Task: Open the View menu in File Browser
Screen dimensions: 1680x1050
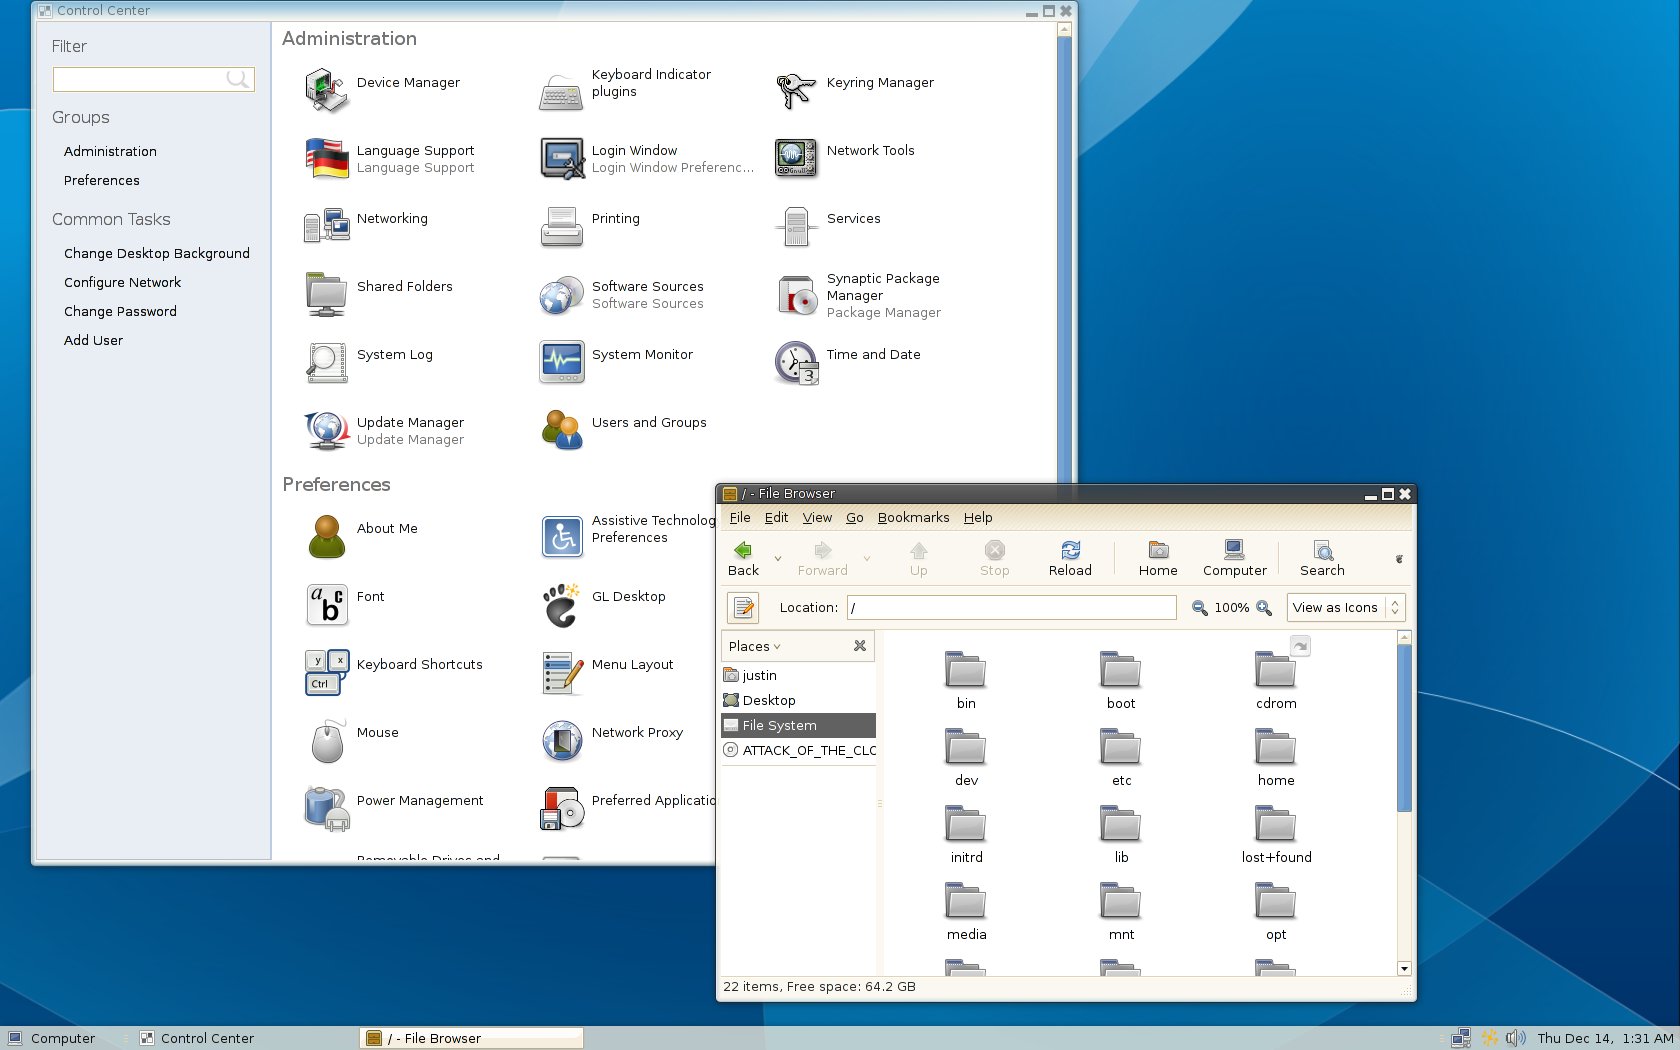Action: pyautogui.click(x=817, y=517)
